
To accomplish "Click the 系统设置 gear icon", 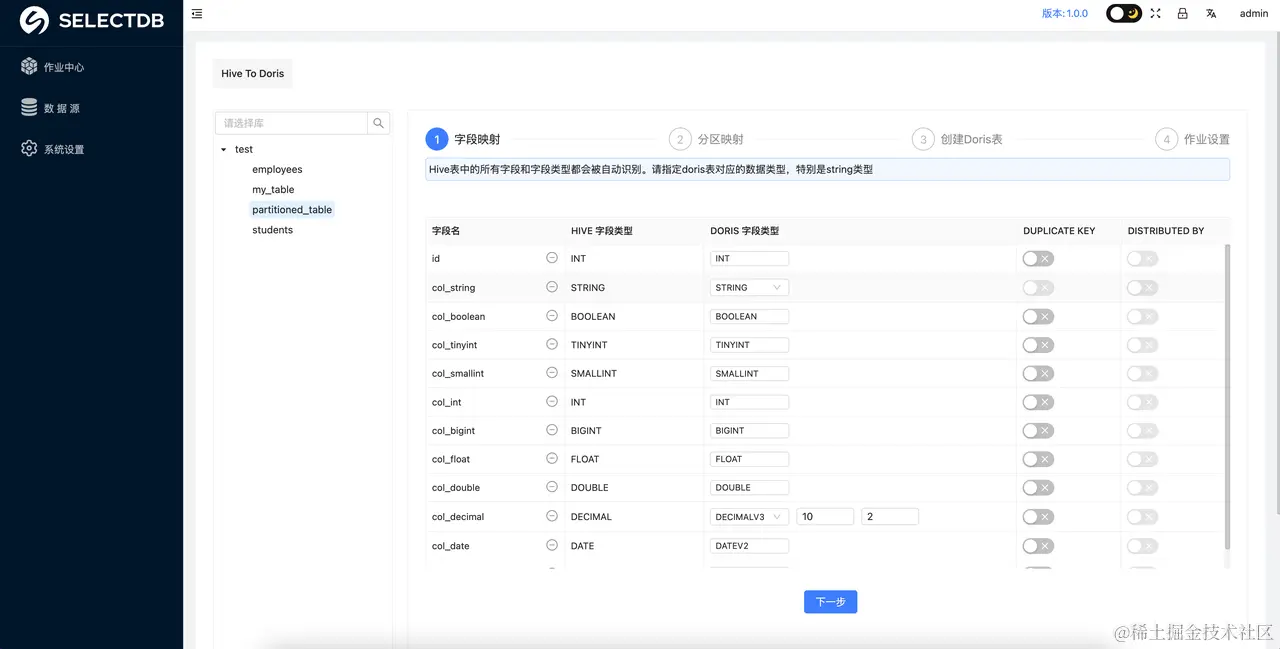I will 29,148.
